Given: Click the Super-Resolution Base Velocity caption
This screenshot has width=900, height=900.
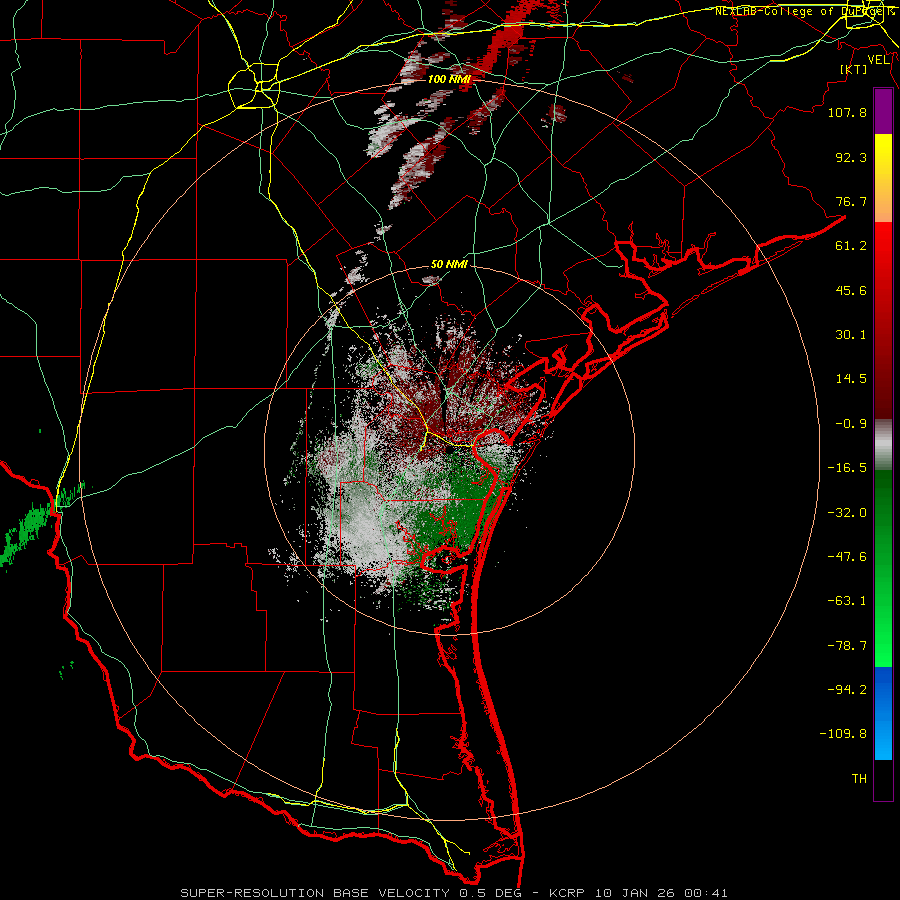Looking at the screenshot, I should (454, 893).
